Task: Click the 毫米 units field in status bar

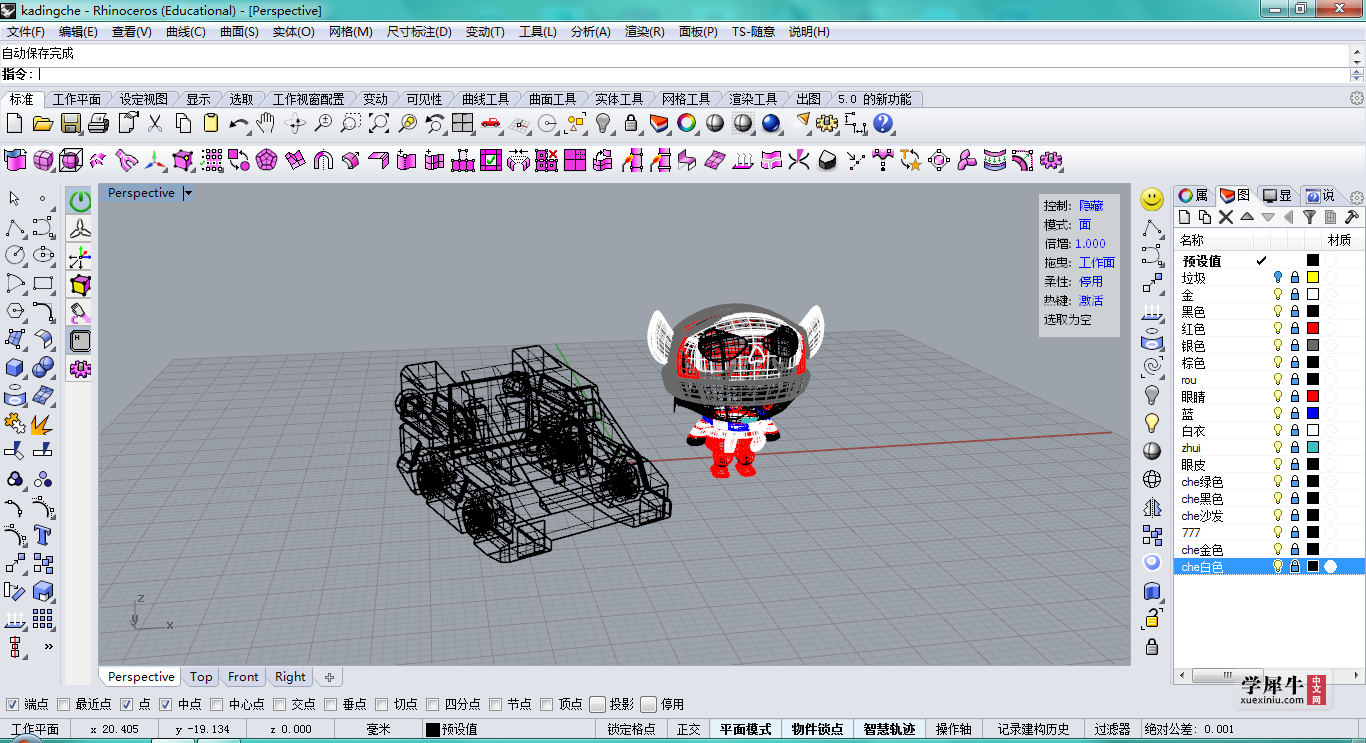Action: pyautogui.click(x=378, y=729)
